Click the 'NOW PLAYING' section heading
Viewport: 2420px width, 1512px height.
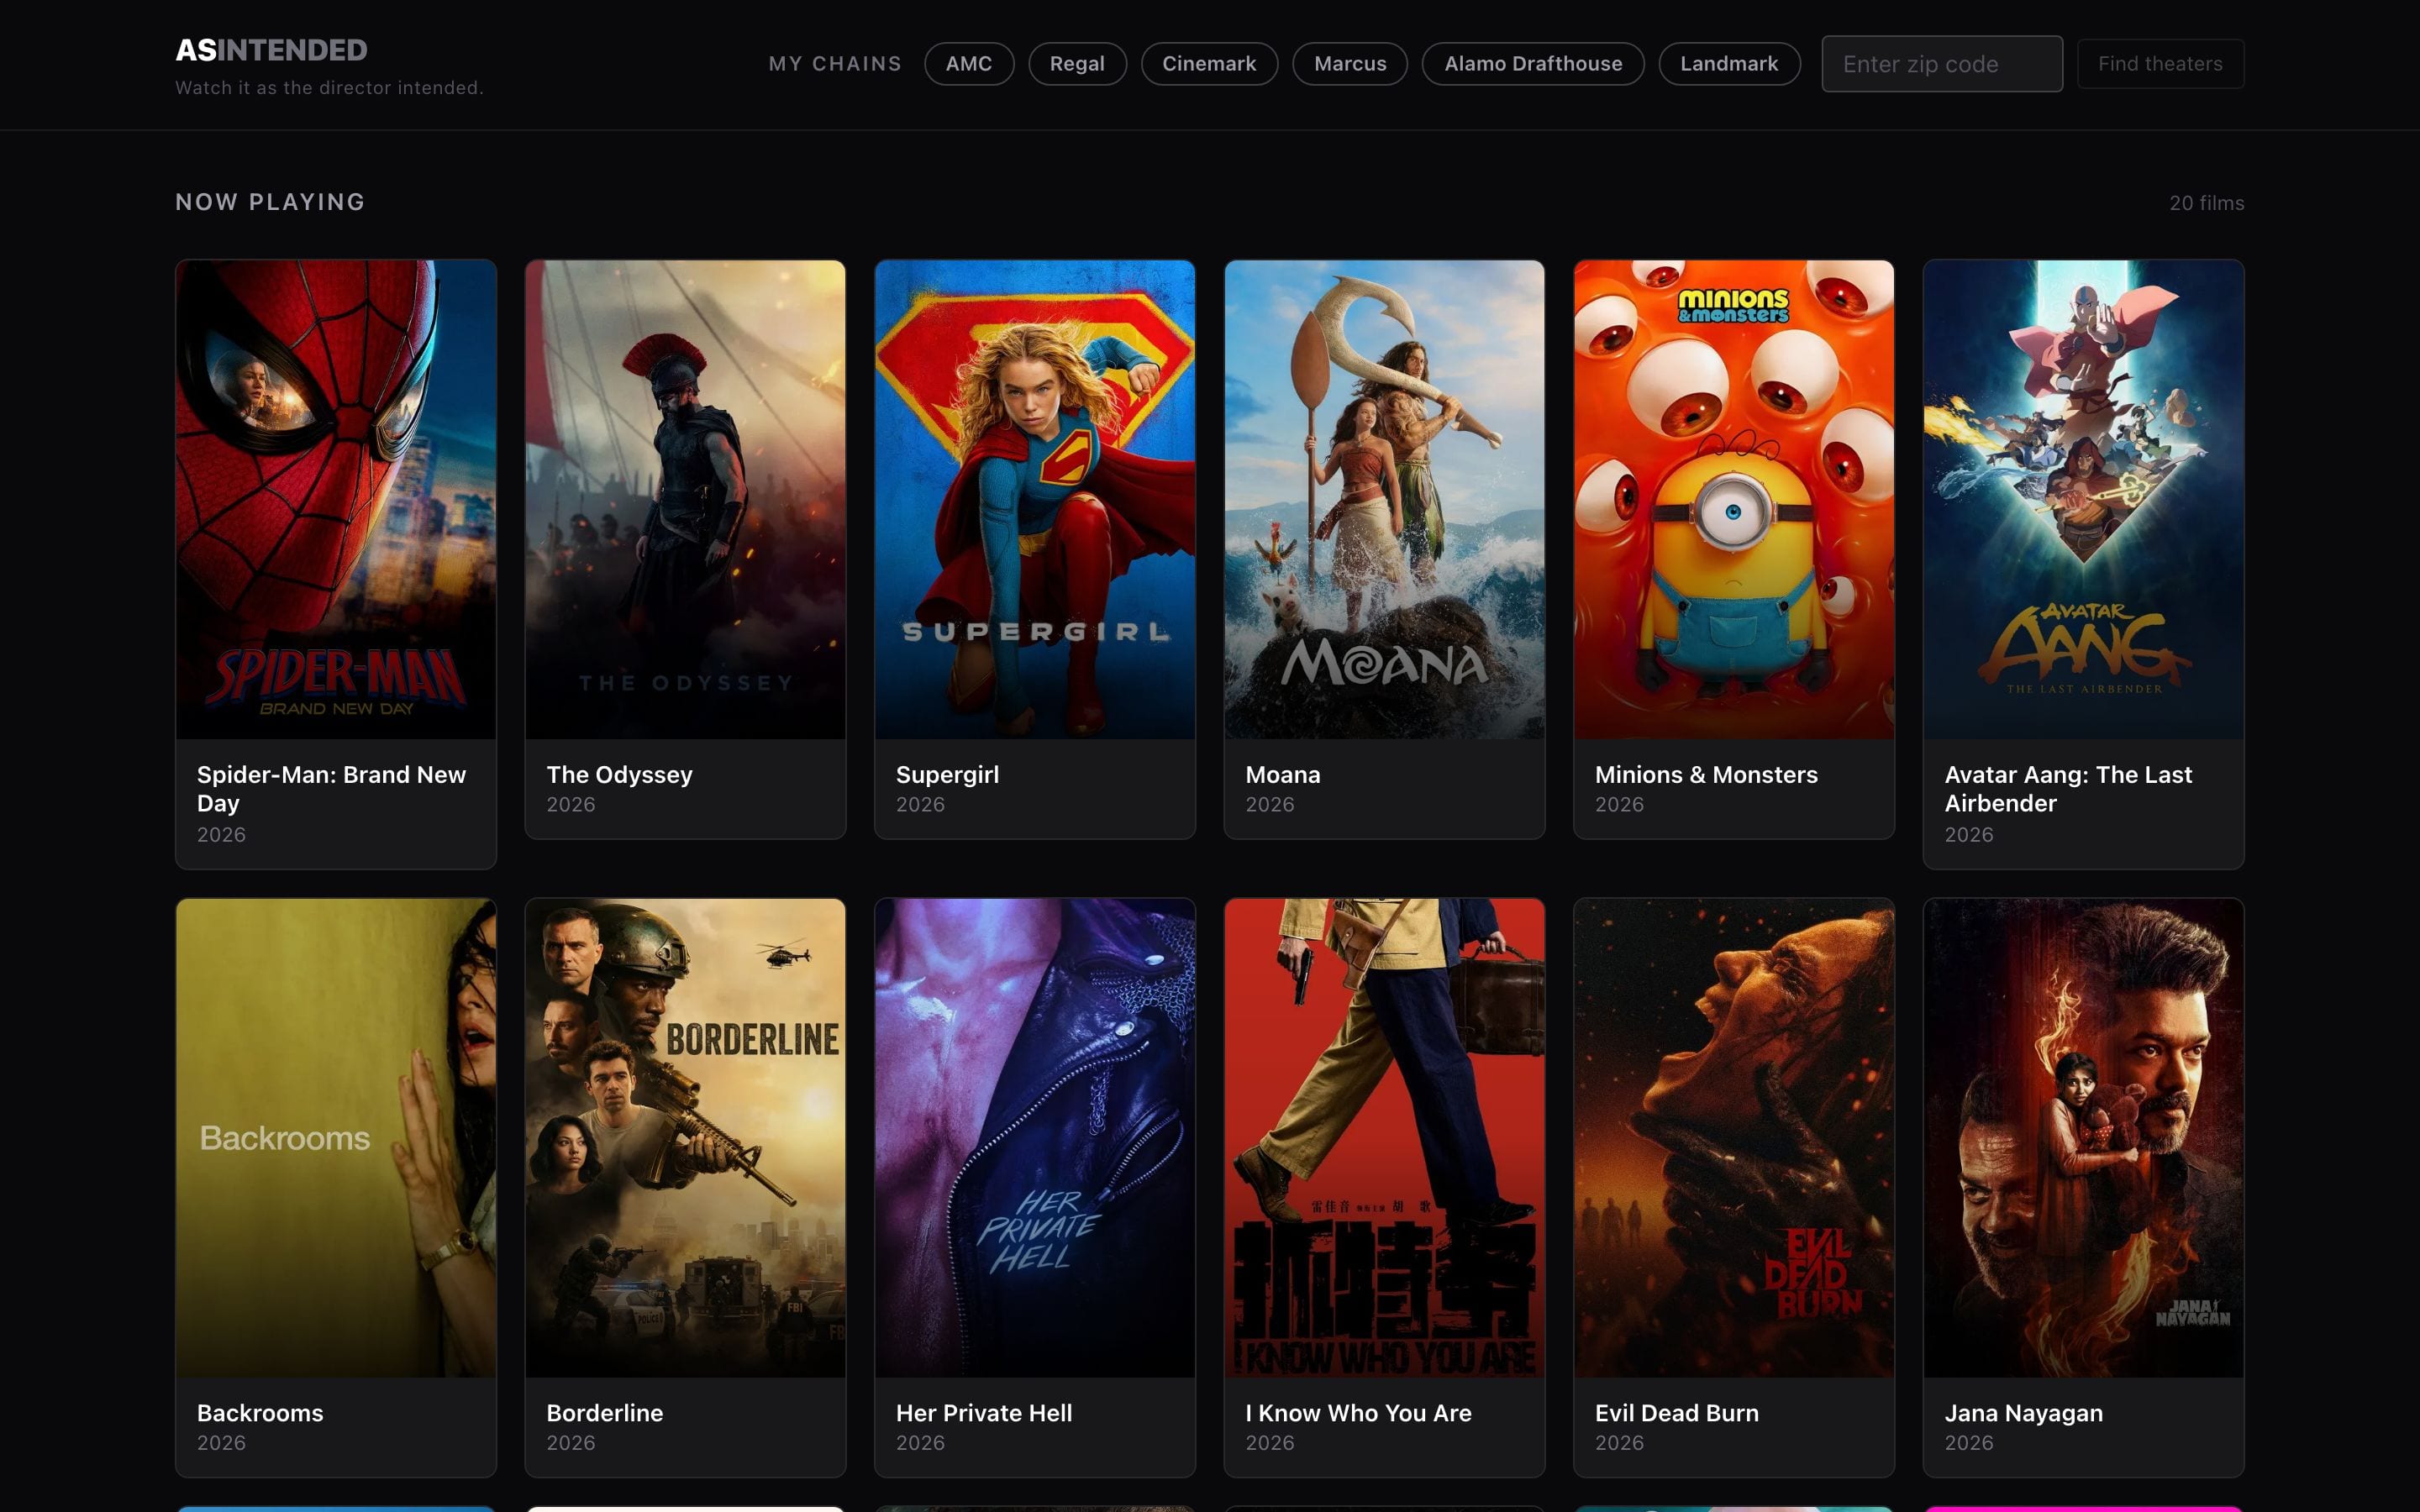point(270,202)
